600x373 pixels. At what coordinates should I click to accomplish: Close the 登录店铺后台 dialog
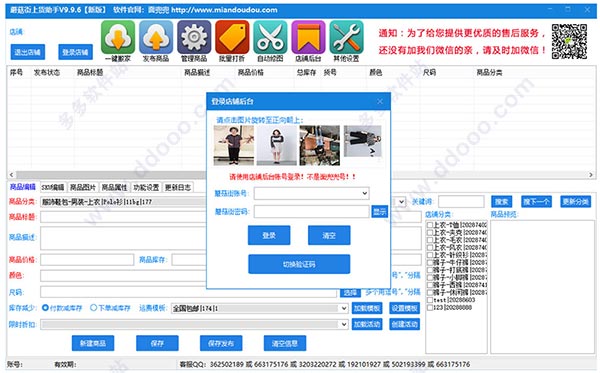pos(380,101)
